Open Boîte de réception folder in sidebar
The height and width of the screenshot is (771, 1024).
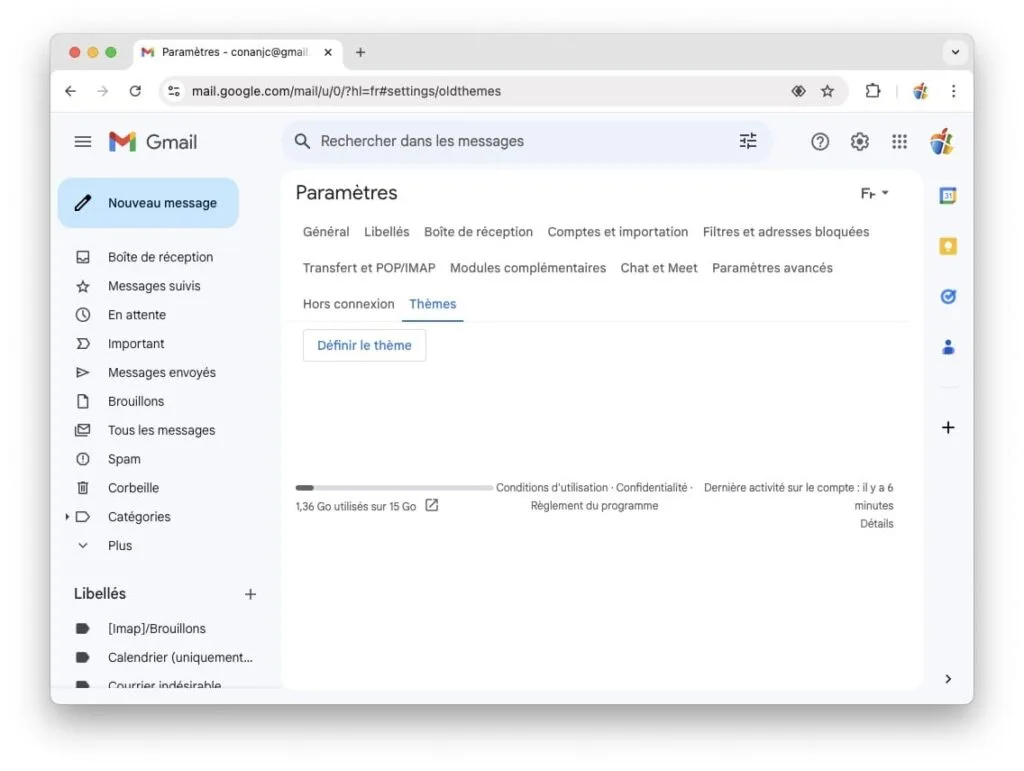tap(161, 257)
